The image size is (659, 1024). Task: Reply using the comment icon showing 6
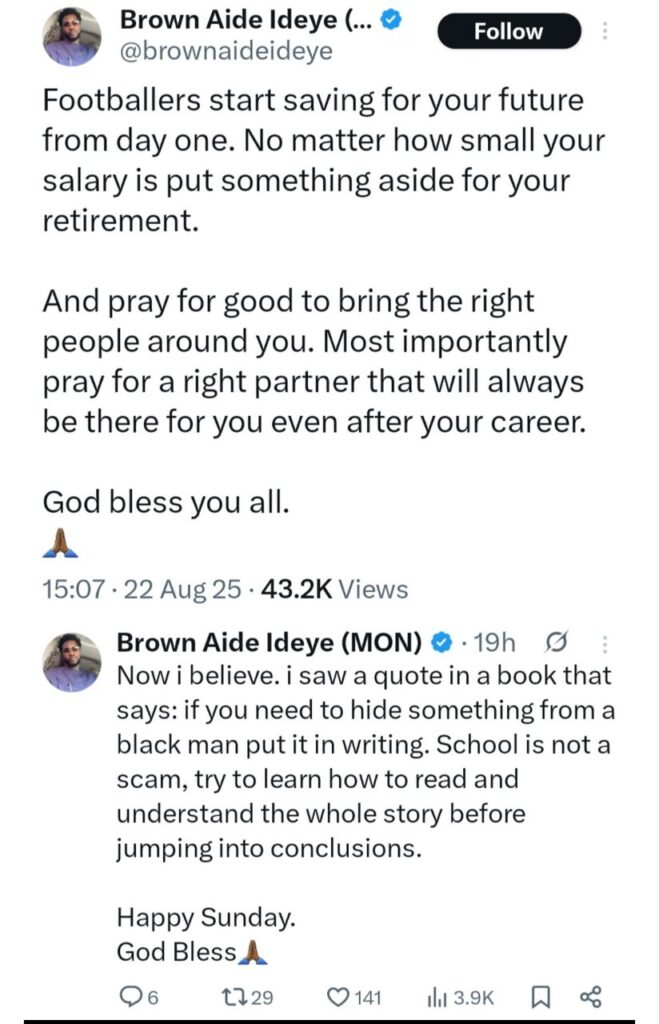138,997
